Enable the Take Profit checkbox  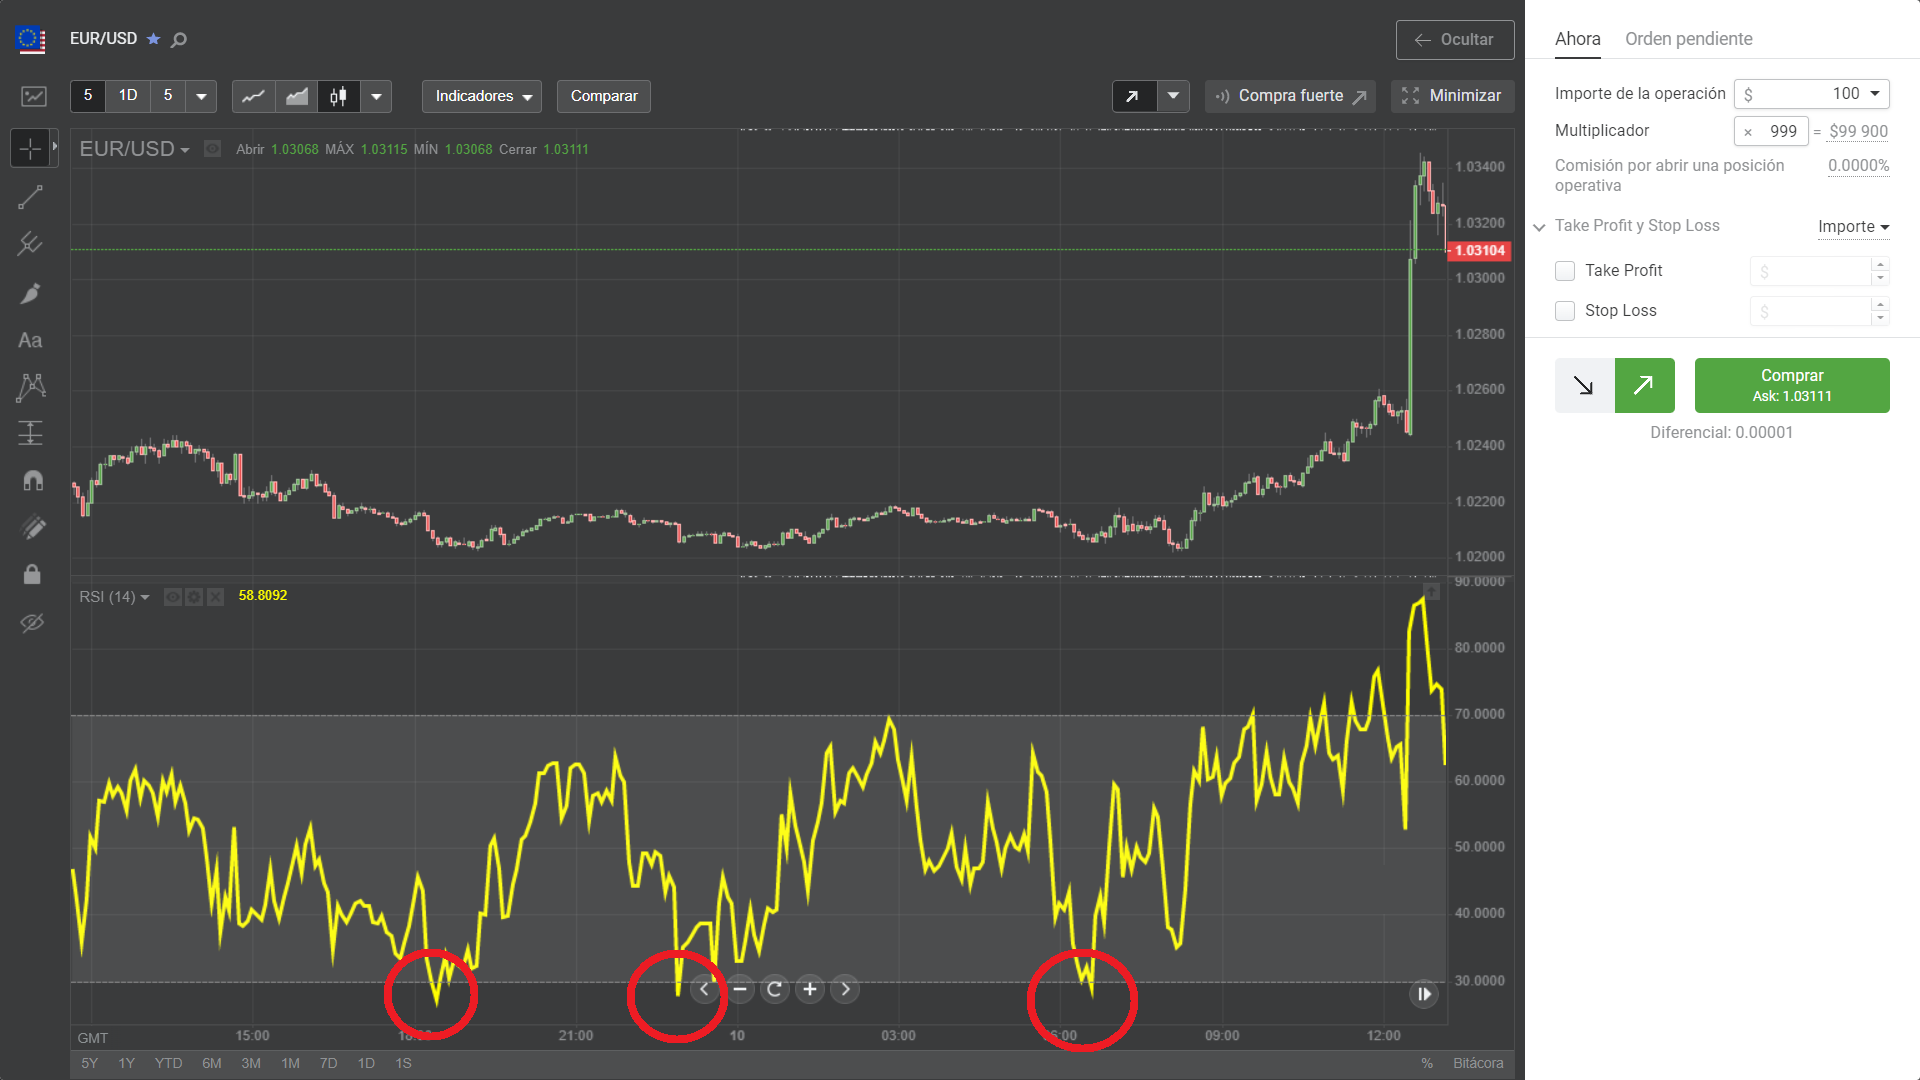pos(1565,271)
